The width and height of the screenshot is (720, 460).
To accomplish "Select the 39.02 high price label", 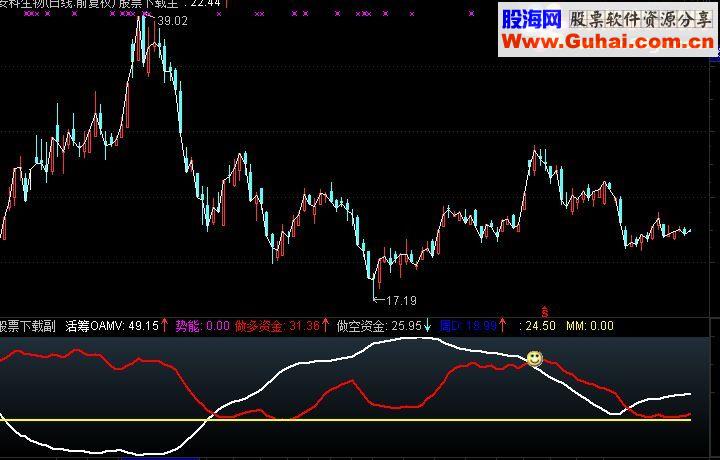I will click(x=172, y=21).
